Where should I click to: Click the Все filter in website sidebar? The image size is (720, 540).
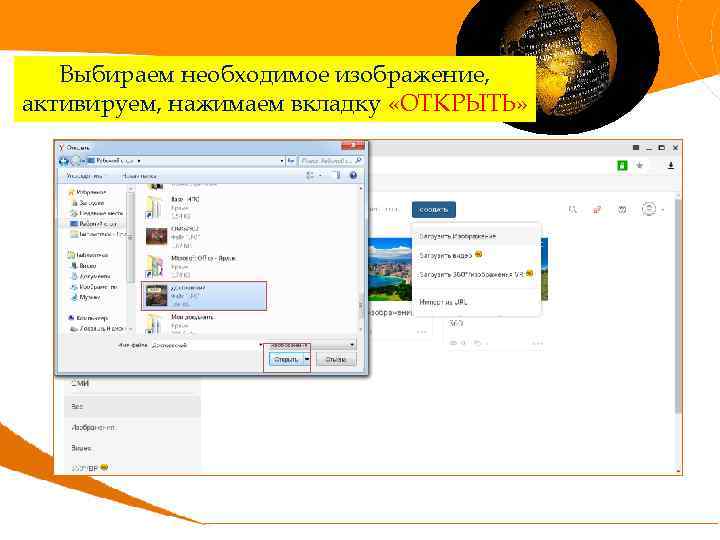(x=132, y=406)
